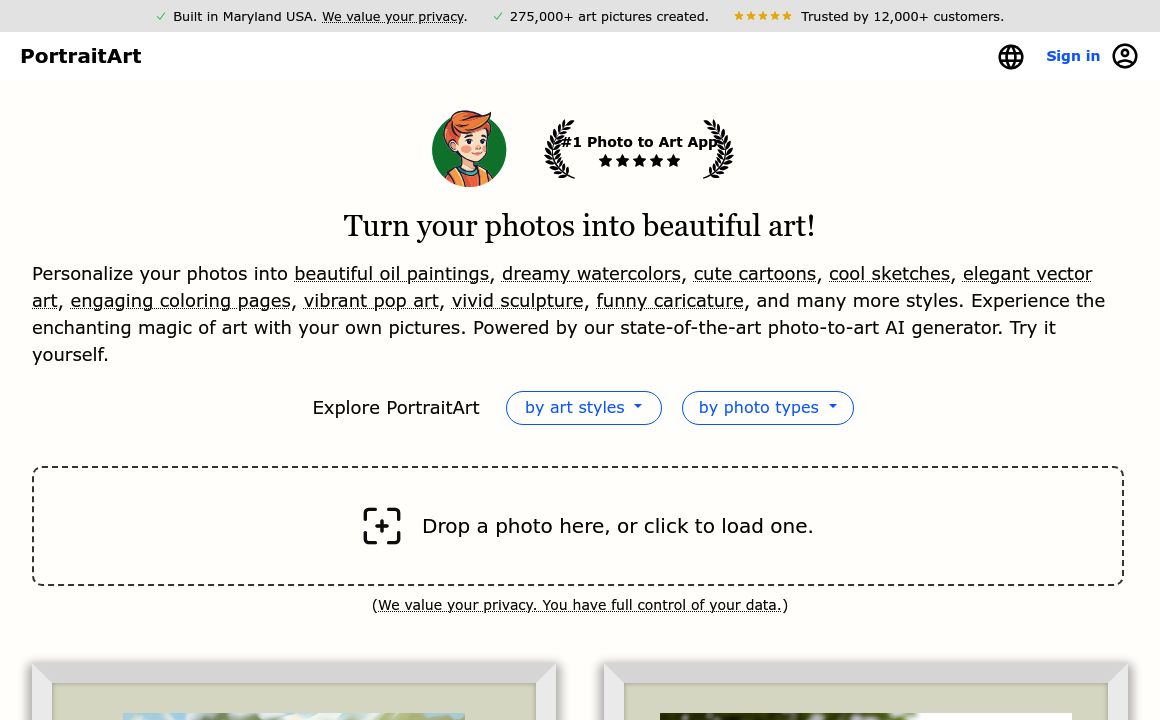The width and height of the screenshot is (1160, 720).
Task: Open the beautiful oil paintings link
Action: (x=391, y=274)
